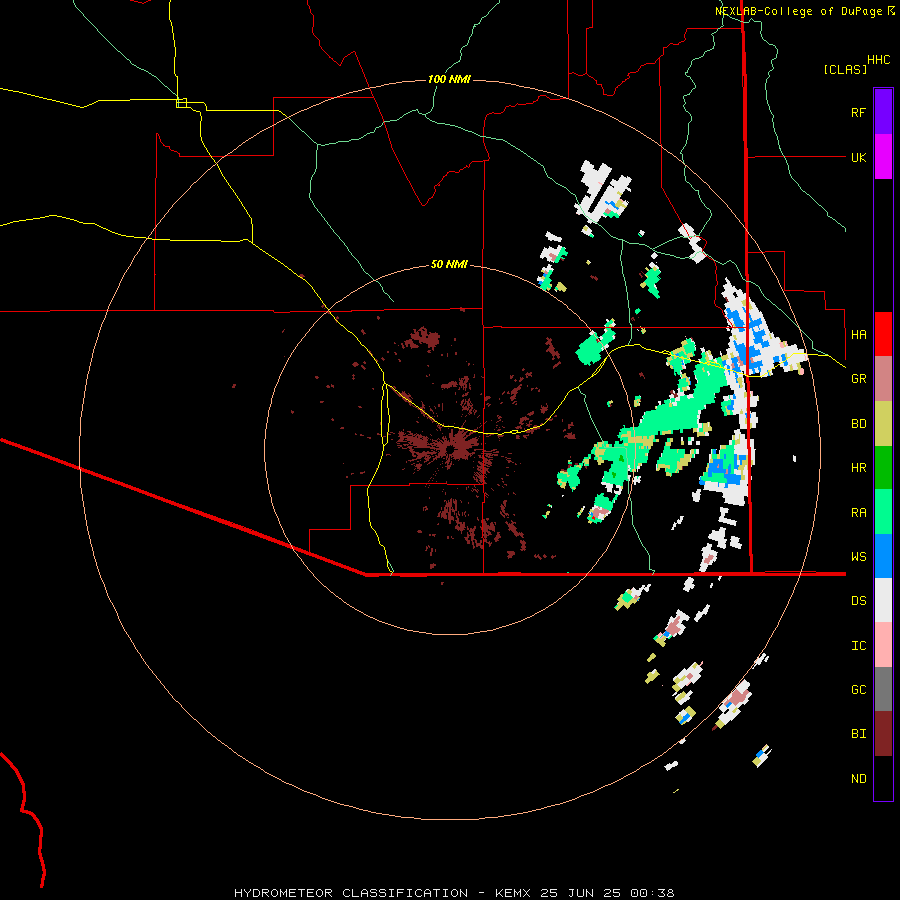
Task: Click the ND black legend swatch
Action: click(883, 778)
